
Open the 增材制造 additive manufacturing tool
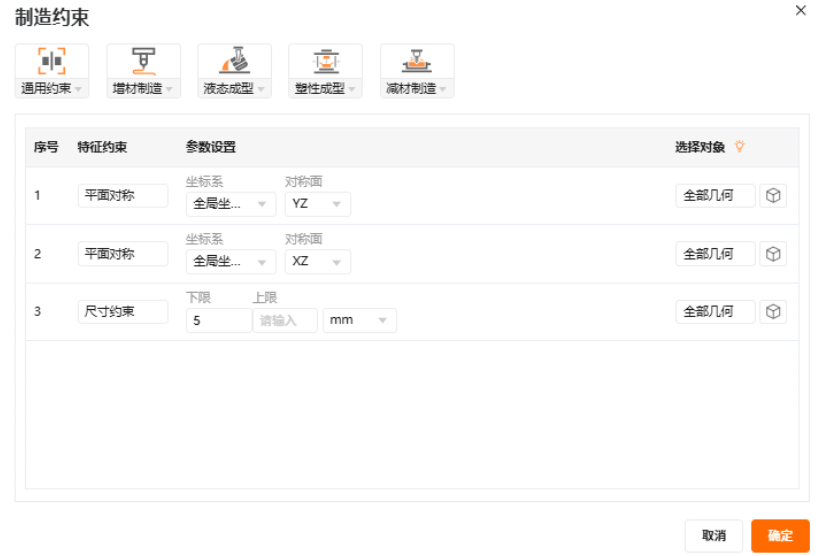(144, 71)
